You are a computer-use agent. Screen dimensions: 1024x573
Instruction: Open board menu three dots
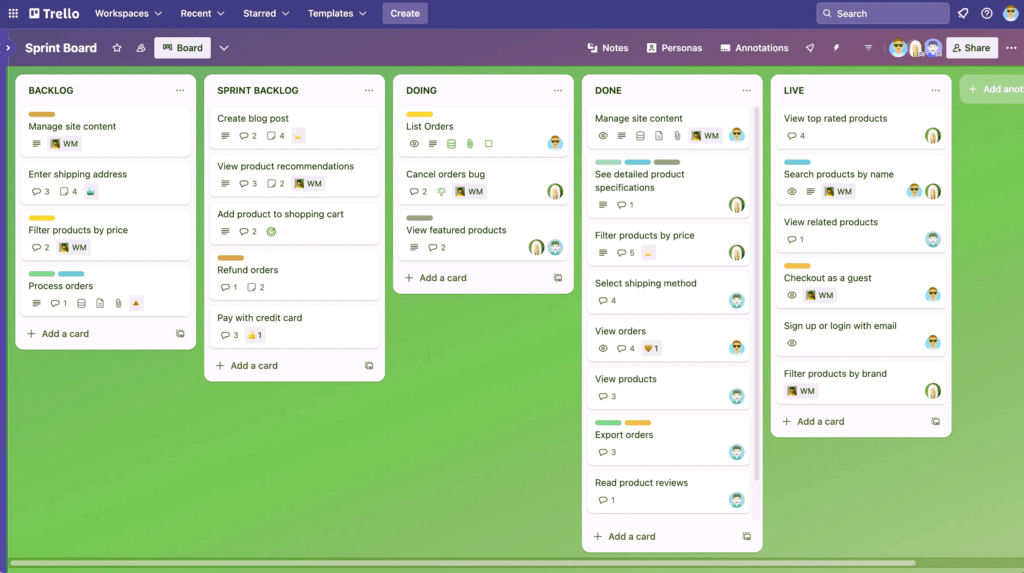pos(1011,48)
